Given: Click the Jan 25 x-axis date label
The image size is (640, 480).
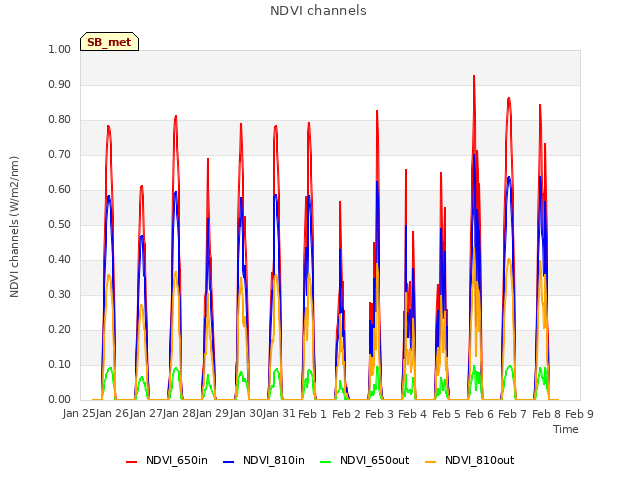Looking at the screenshot, I should pos(79,414).
